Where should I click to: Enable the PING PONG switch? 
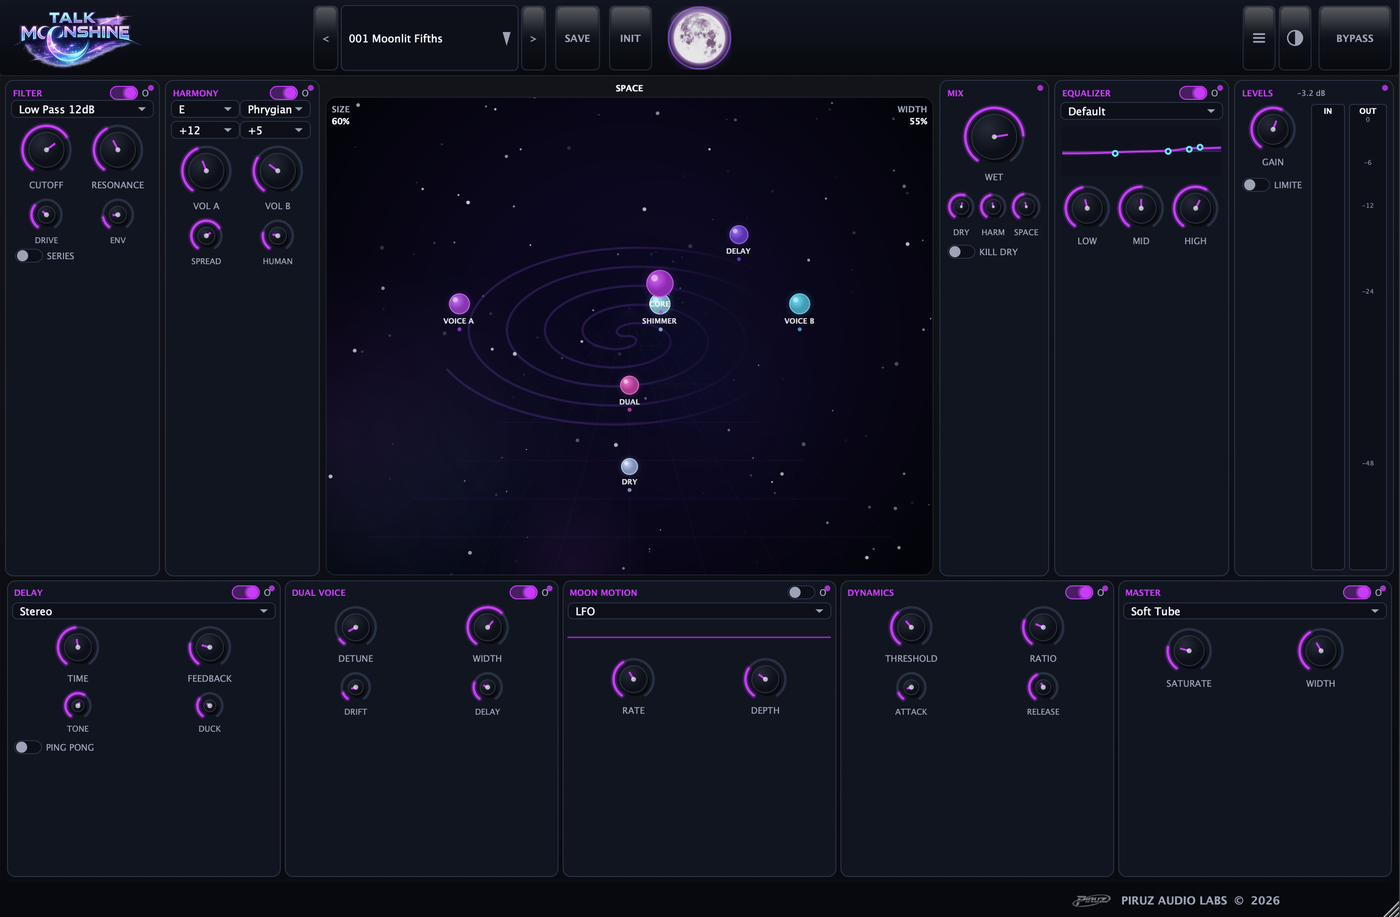click(x=28, y=747)
